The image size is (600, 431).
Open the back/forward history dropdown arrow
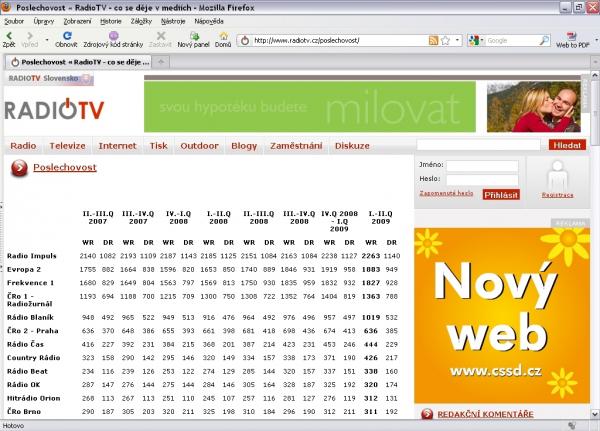47,39
